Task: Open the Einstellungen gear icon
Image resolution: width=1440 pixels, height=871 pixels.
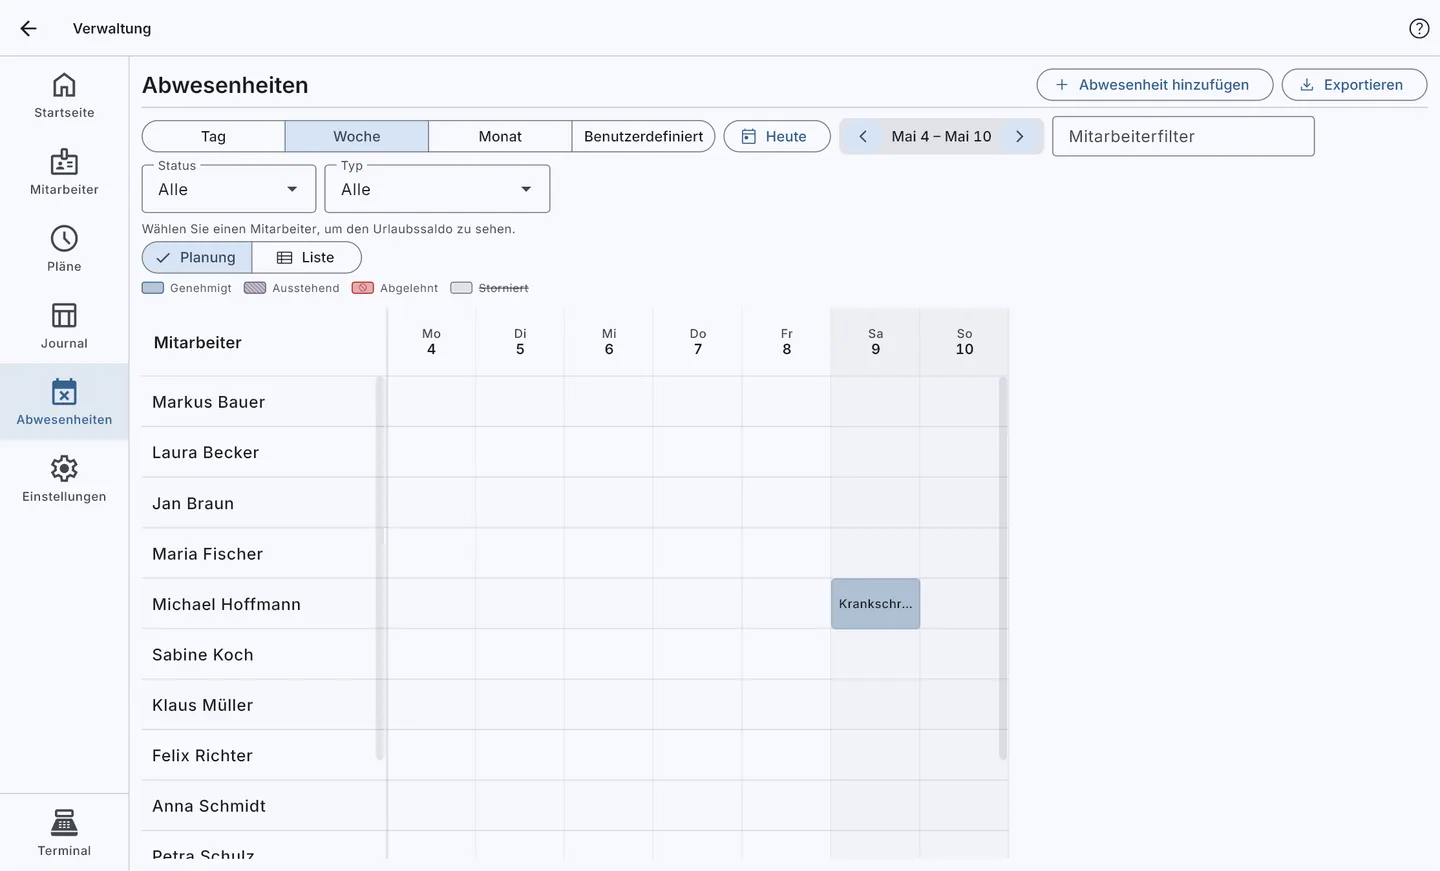Action: [64, 468]
